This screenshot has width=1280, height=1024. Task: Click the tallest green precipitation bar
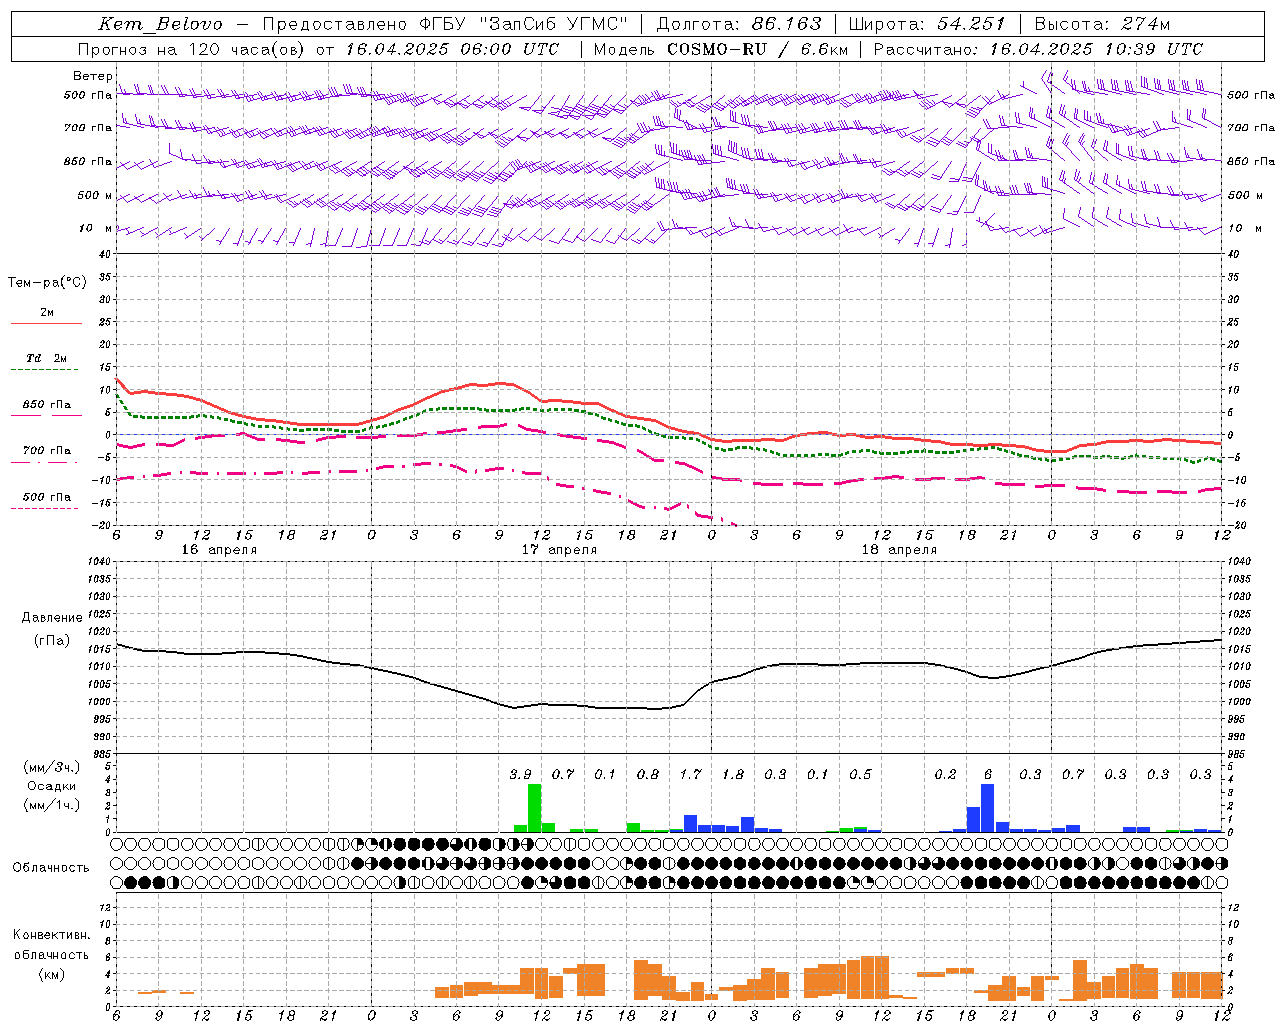[534, 808]
